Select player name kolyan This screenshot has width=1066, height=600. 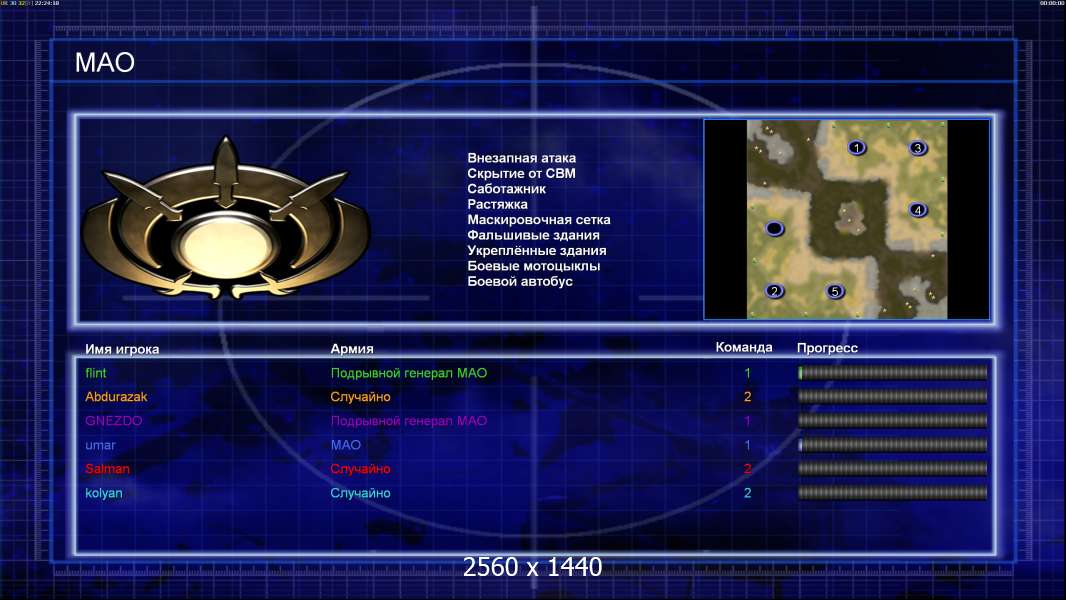[x=104, y=493]
